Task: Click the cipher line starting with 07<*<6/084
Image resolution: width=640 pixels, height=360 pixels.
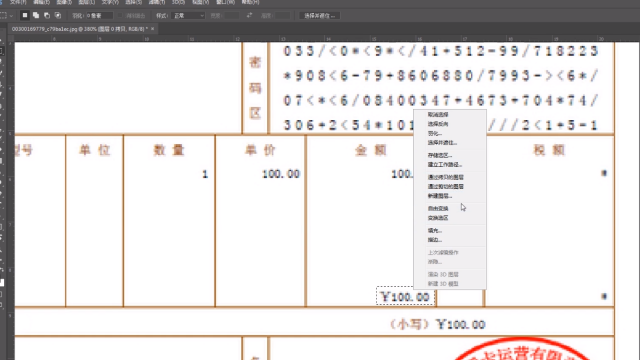Action: click(x=441, y=100)
